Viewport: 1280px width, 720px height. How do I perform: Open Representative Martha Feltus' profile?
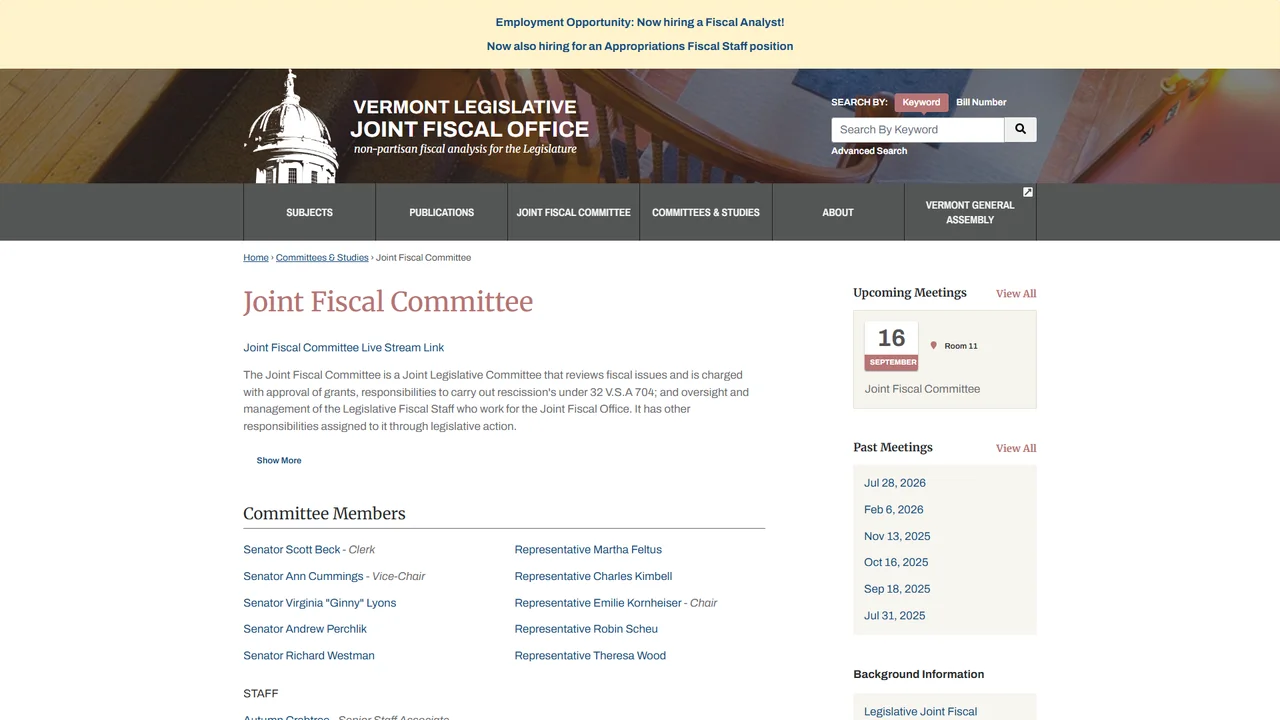pos(588,550)
